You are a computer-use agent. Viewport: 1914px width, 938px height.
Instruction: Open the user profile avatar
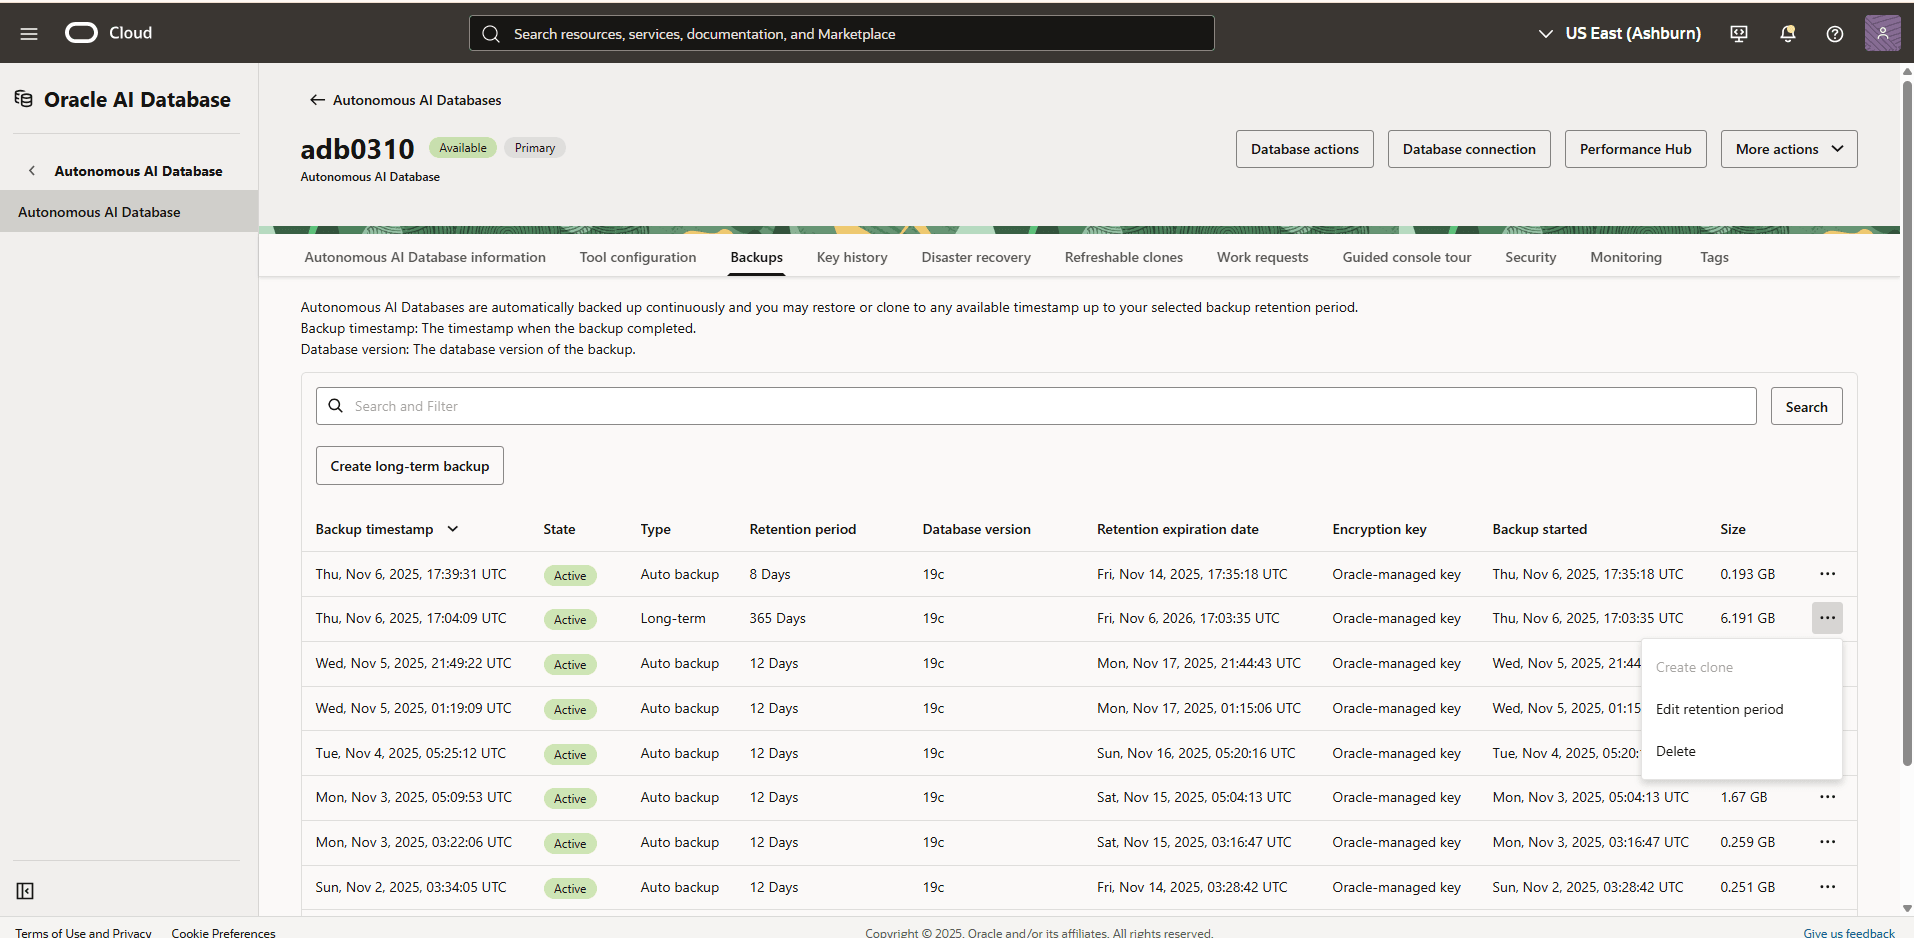pos(1884,33)
